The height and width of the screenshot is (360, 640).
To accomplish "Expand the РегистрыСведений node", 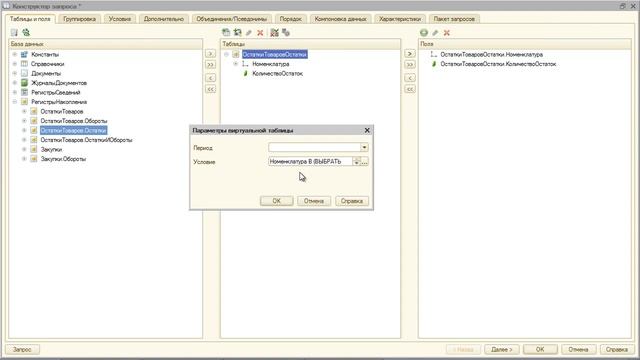I will pyautogui.click(x=15, y=92).
